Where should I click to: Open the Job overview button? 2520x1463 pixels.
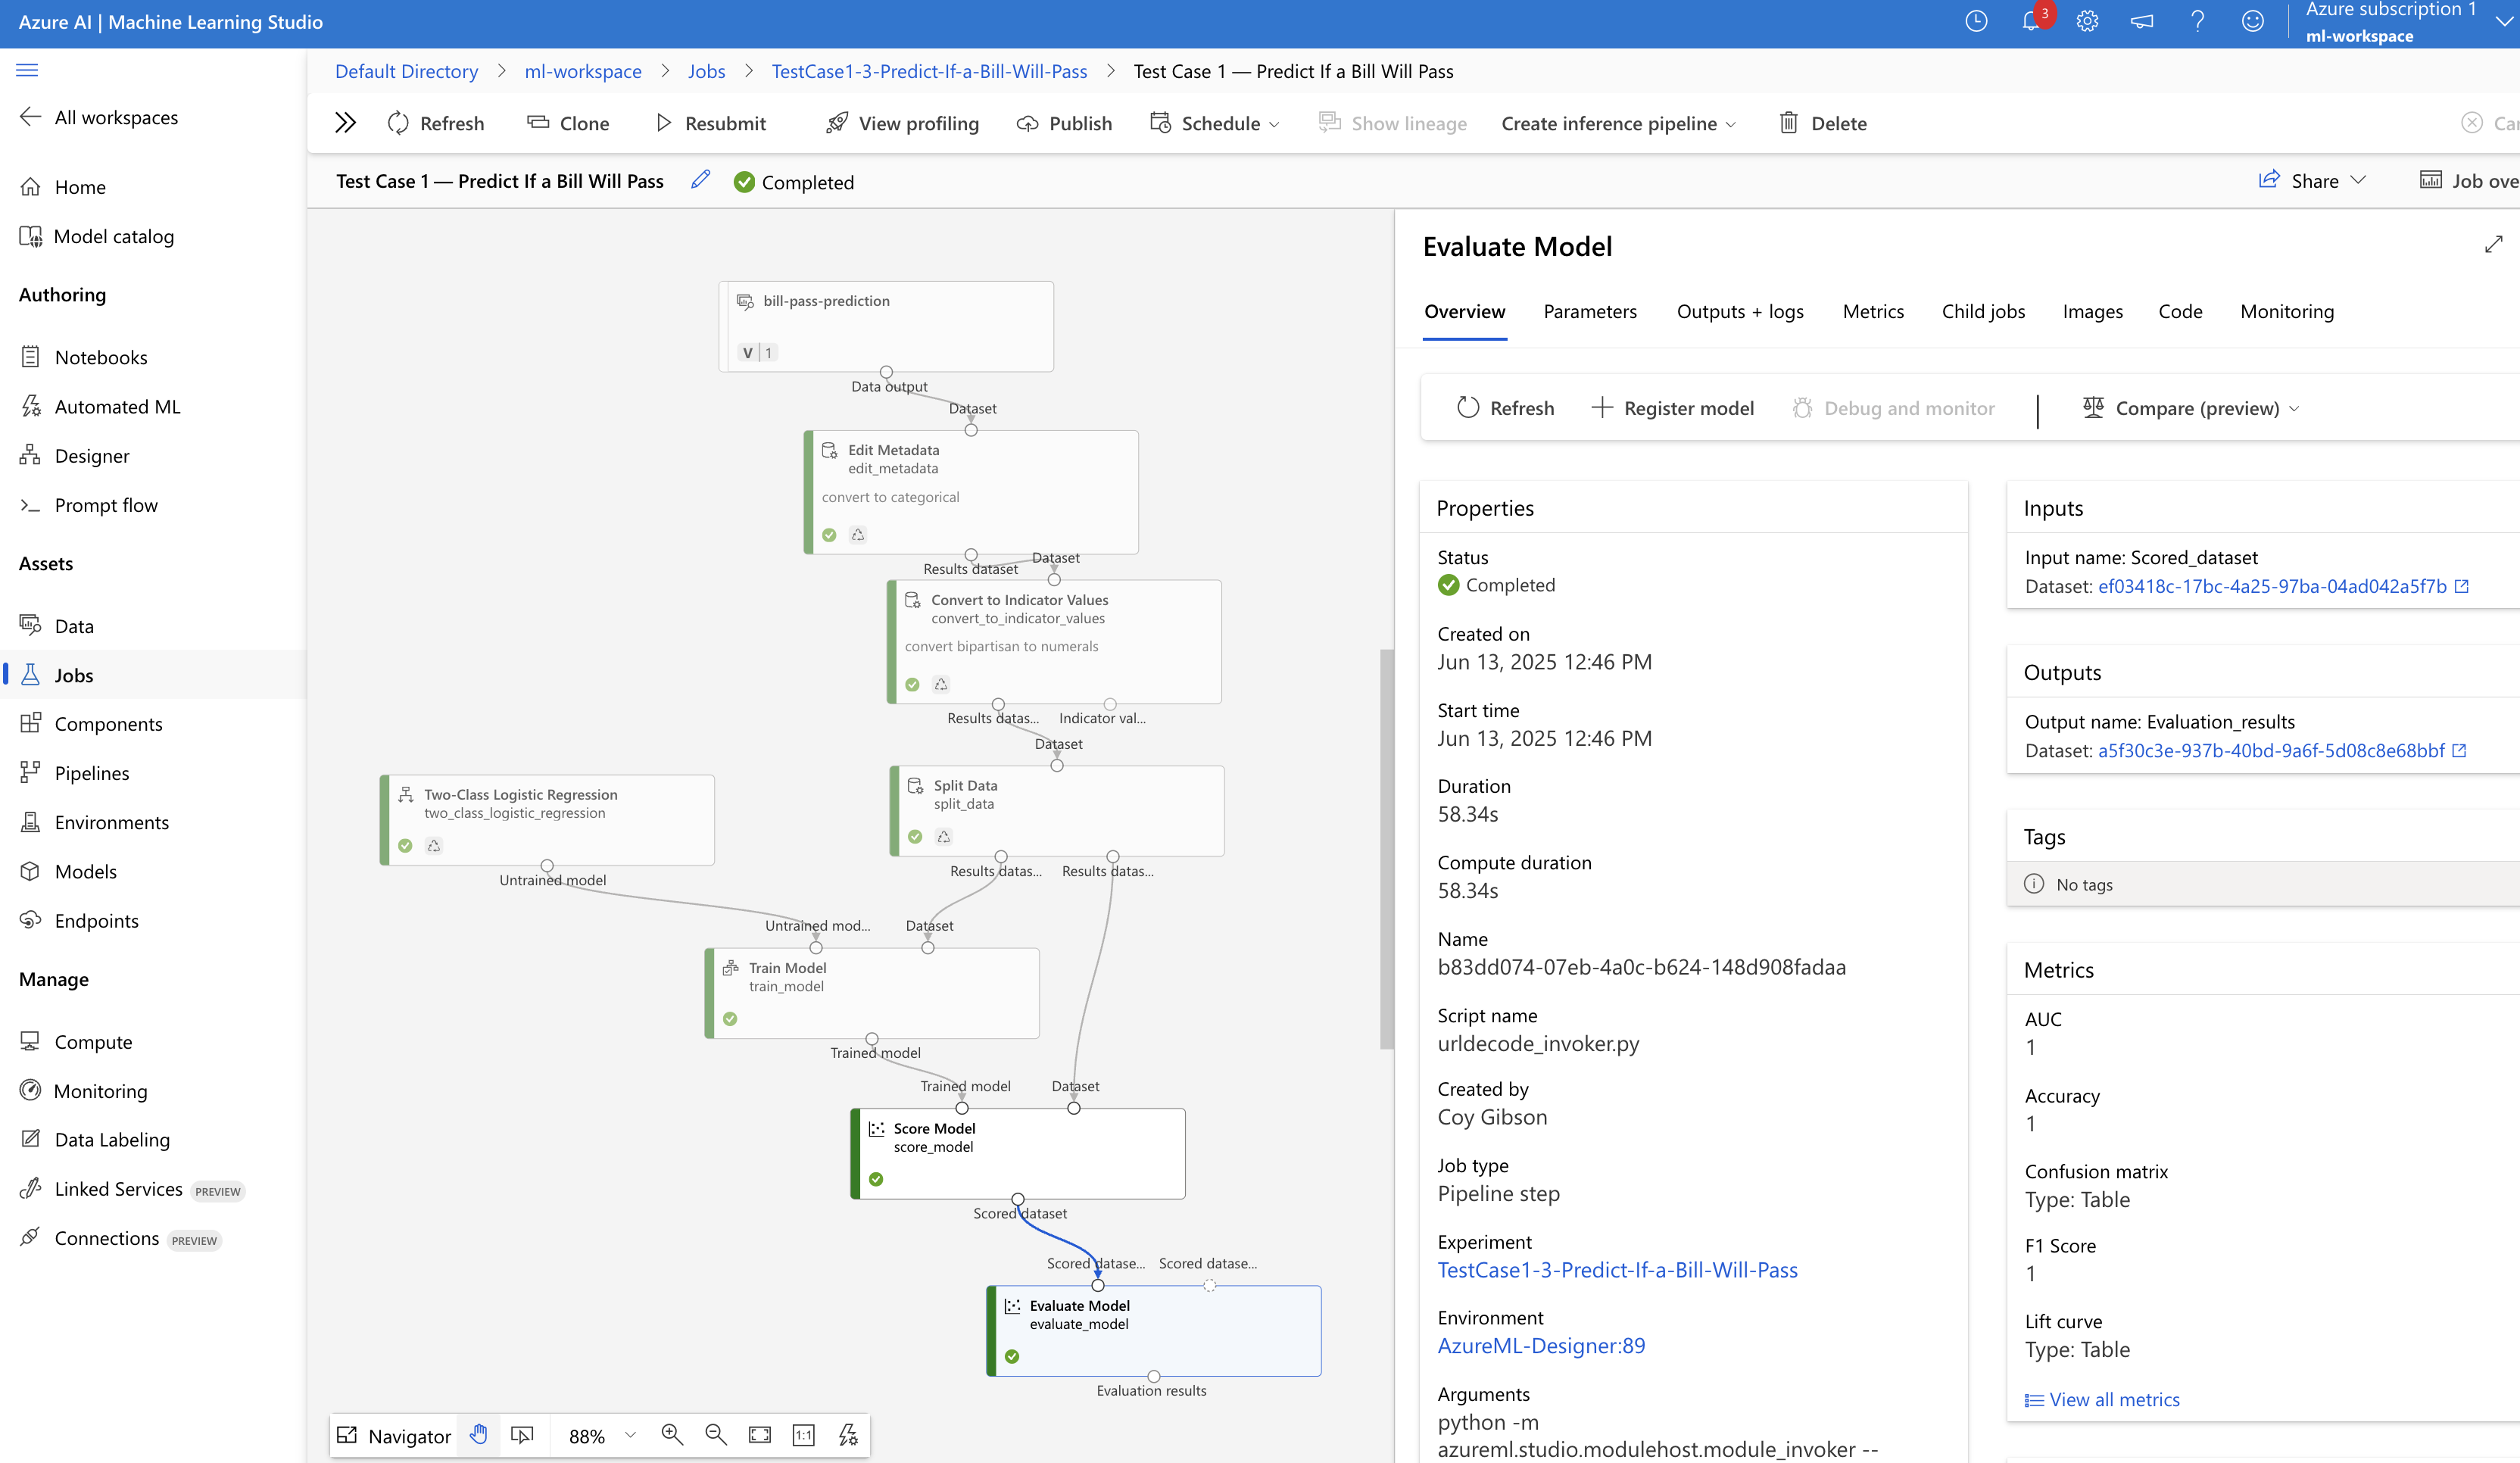(2468, 180)
